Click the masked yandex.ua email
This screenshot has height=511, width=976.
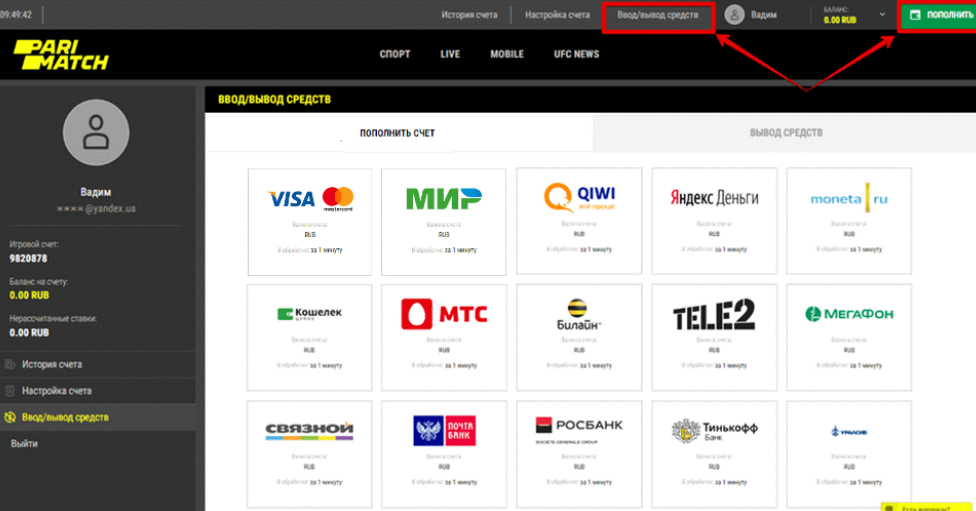[96, 209]
